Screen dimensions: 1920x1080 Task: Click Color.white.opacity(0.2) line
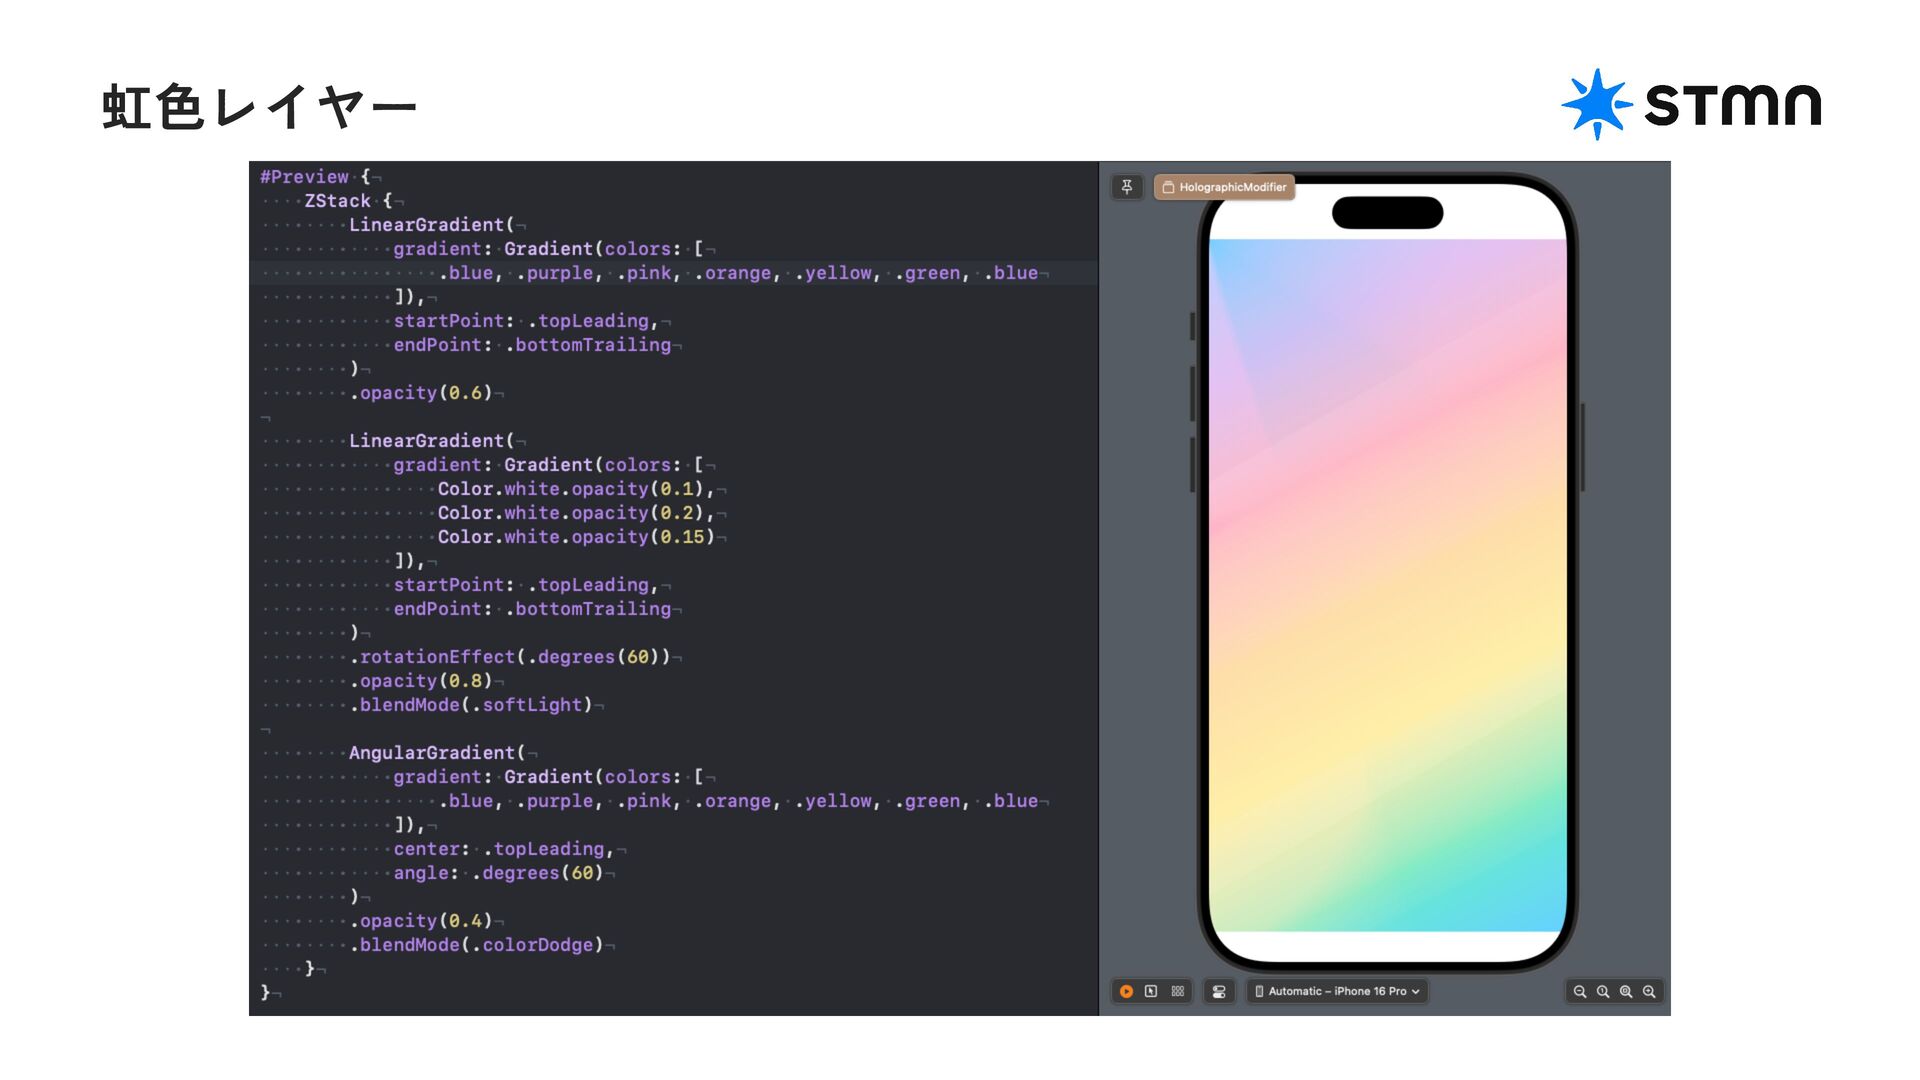click(x=576, y=513)
